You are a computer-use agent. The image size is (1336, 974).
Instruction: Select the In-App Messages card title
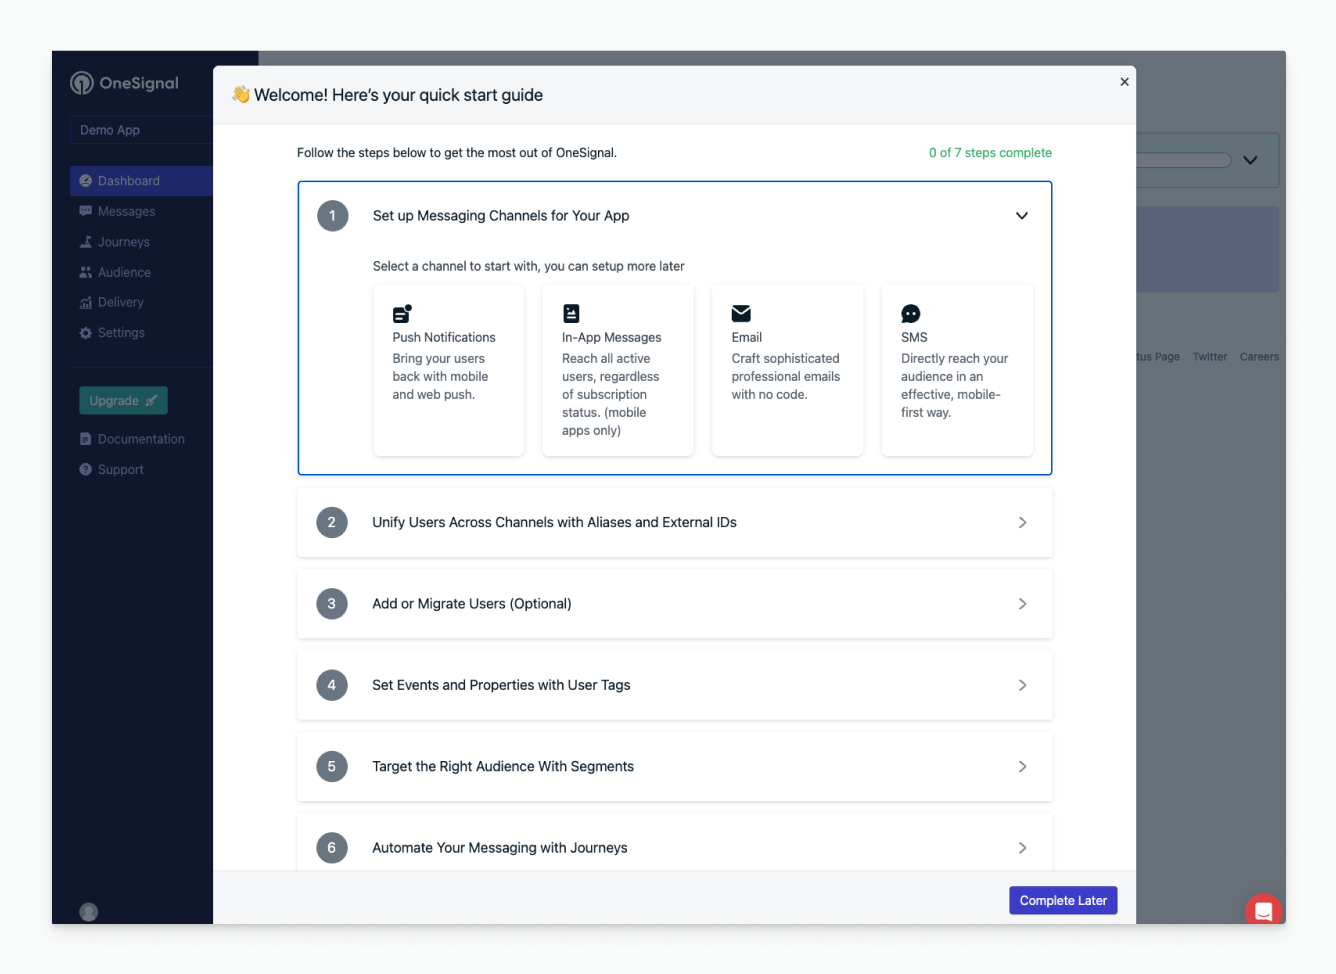point(612,338)
